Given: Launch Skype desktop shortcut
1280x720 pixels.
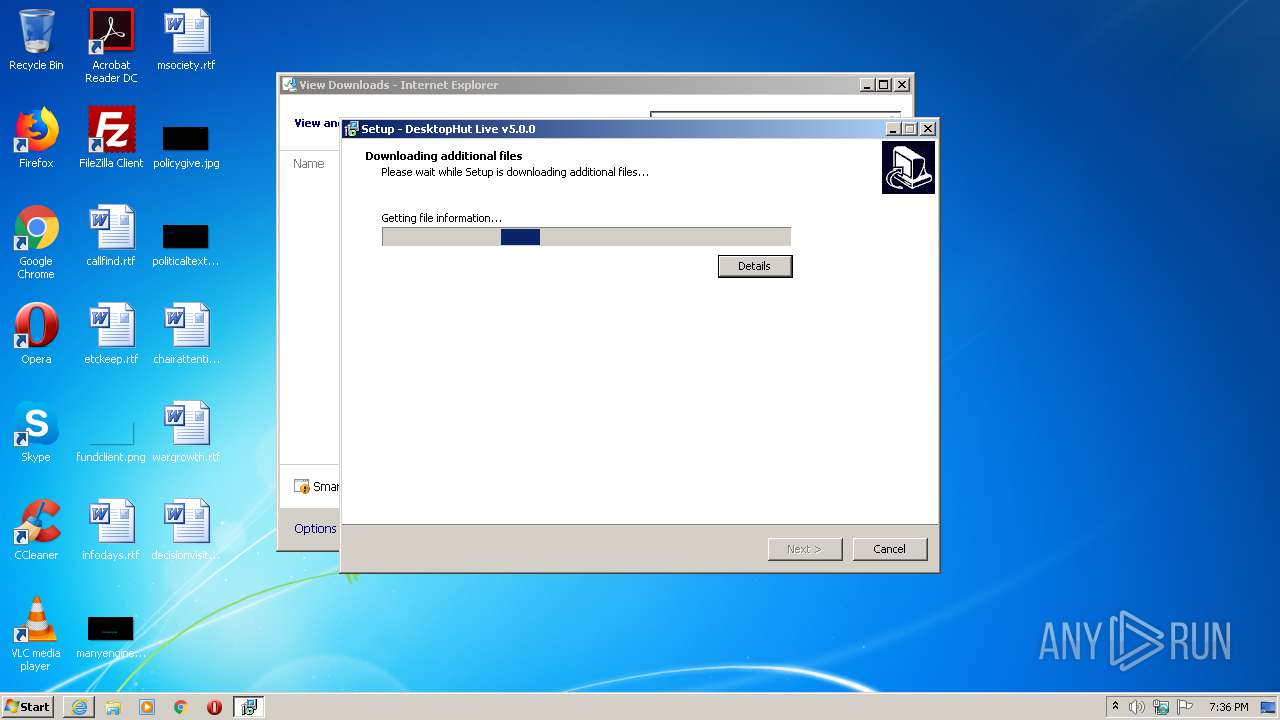Looking at the screenshot, I should point(36,432).
